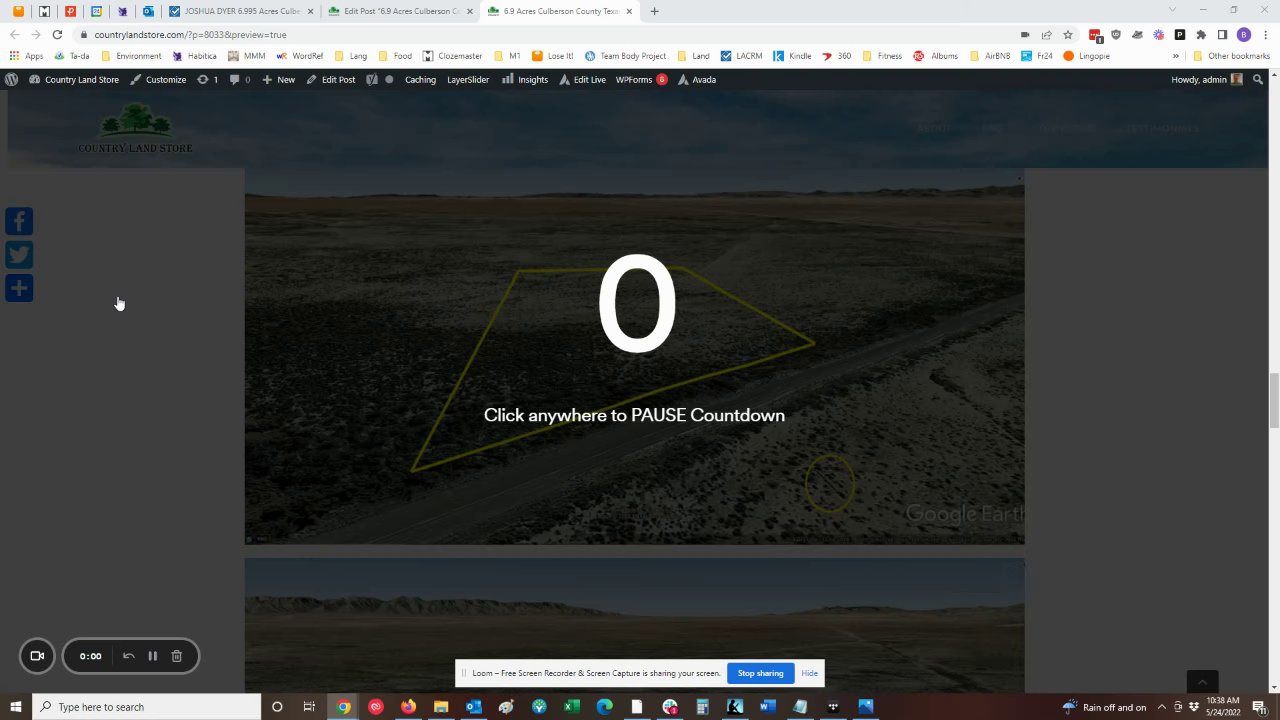Hide the Loom sharing notification
The width and height of the screenshot is (1280, 720).
[x=809, y=673]
